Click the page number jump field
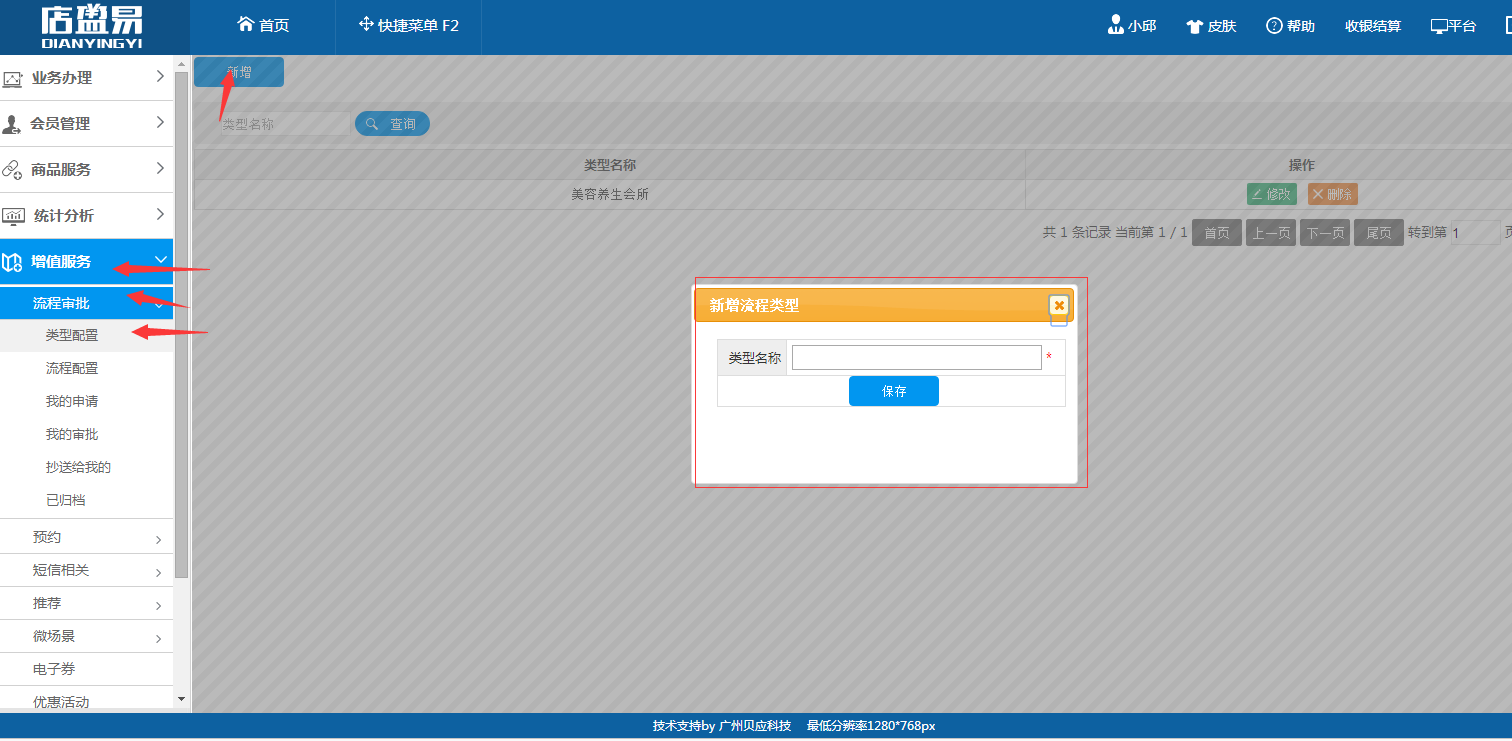Viewport: 1512px width, 741px height. 1476,233
